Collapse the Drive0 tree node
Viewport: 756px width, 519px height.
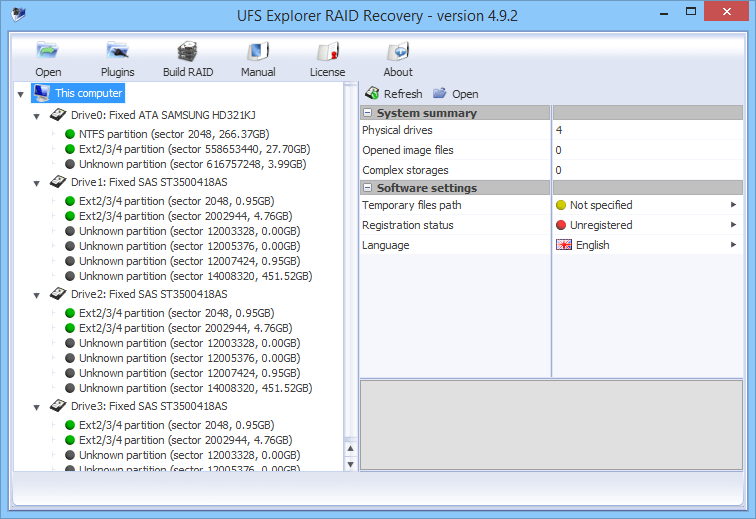point(37,116)
